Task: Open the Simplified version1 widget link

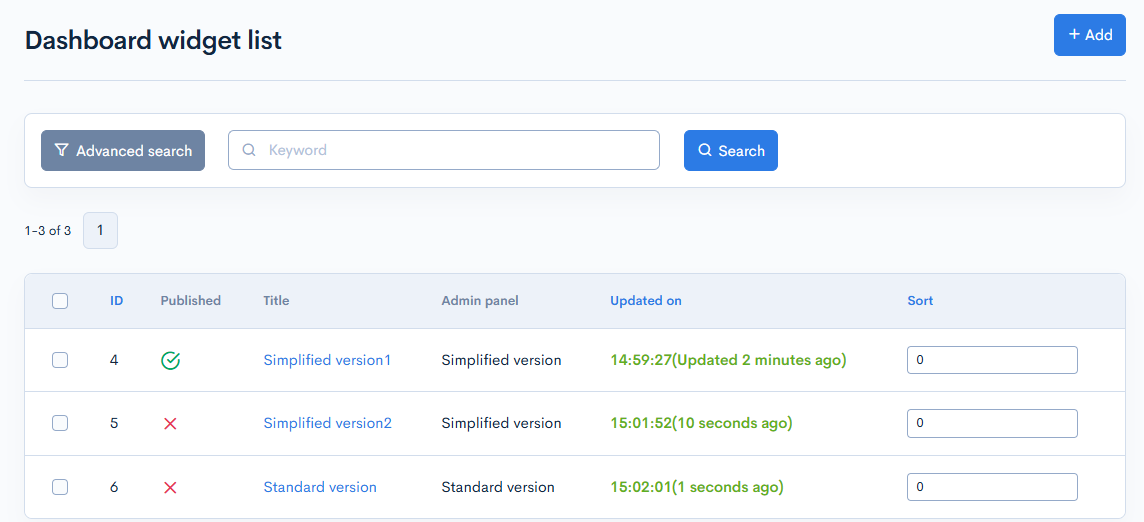Action: point(327,360)
